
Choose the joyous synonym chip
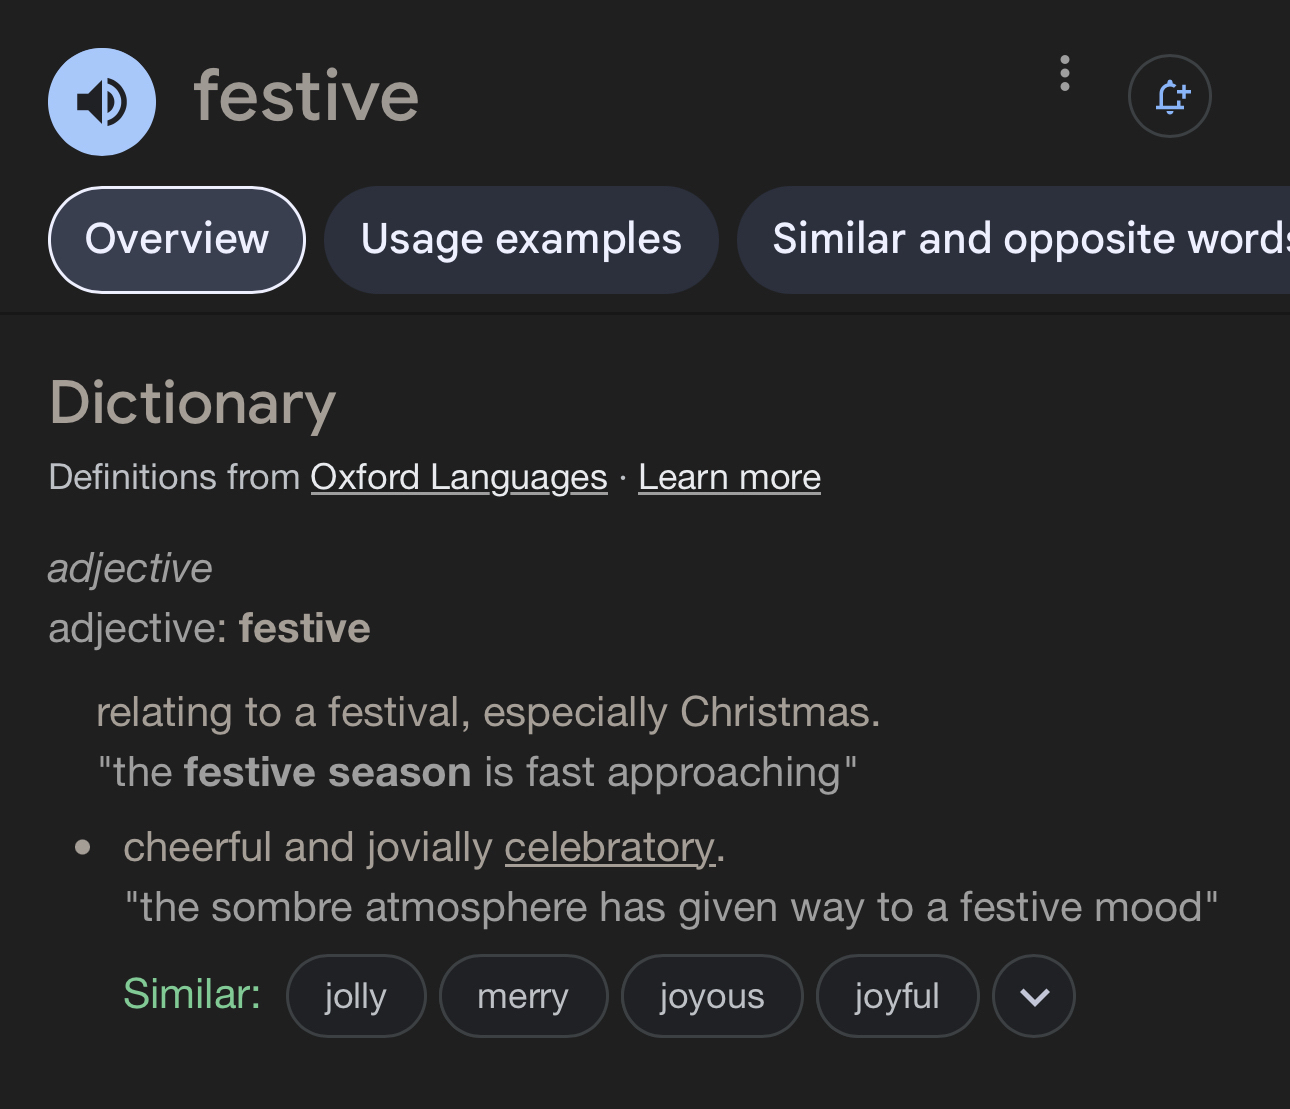pos(712,996)
